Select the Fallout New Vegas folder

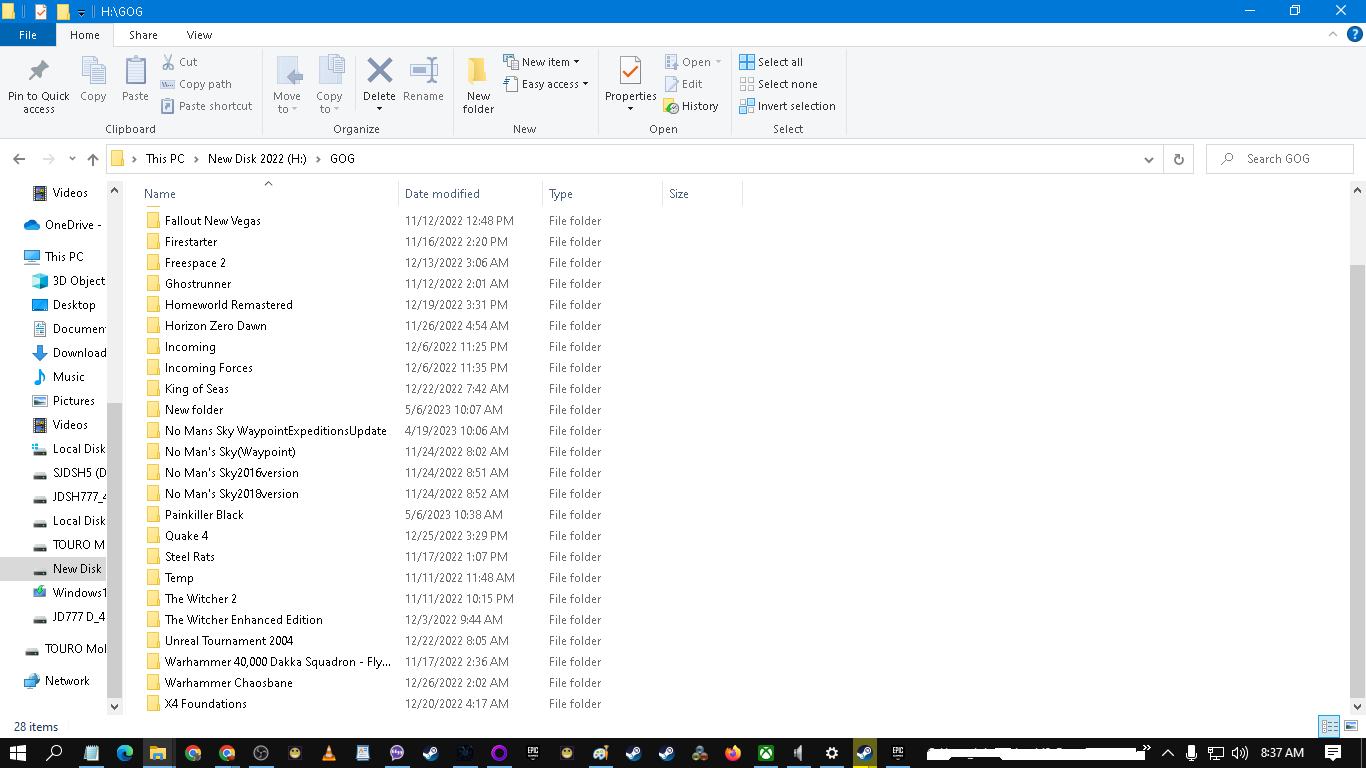pos(212,221)
